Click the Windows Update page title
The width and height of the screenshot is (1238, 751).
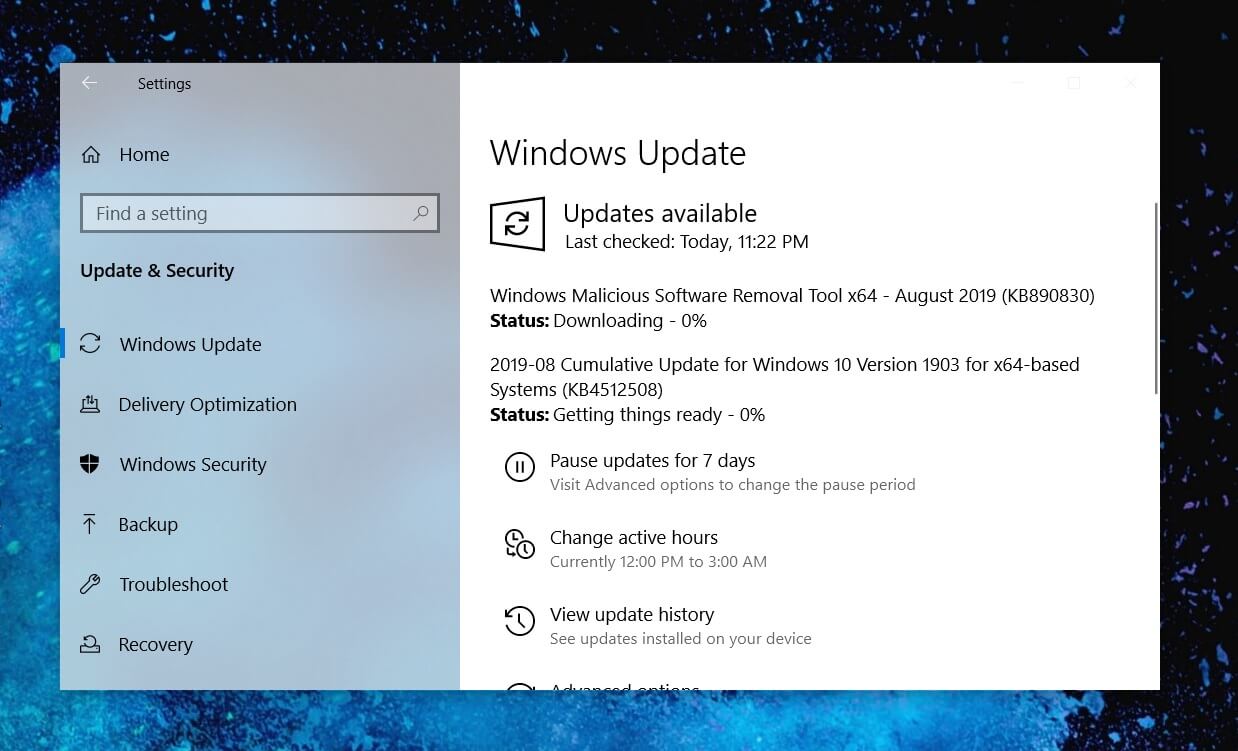tap(618, 153)
